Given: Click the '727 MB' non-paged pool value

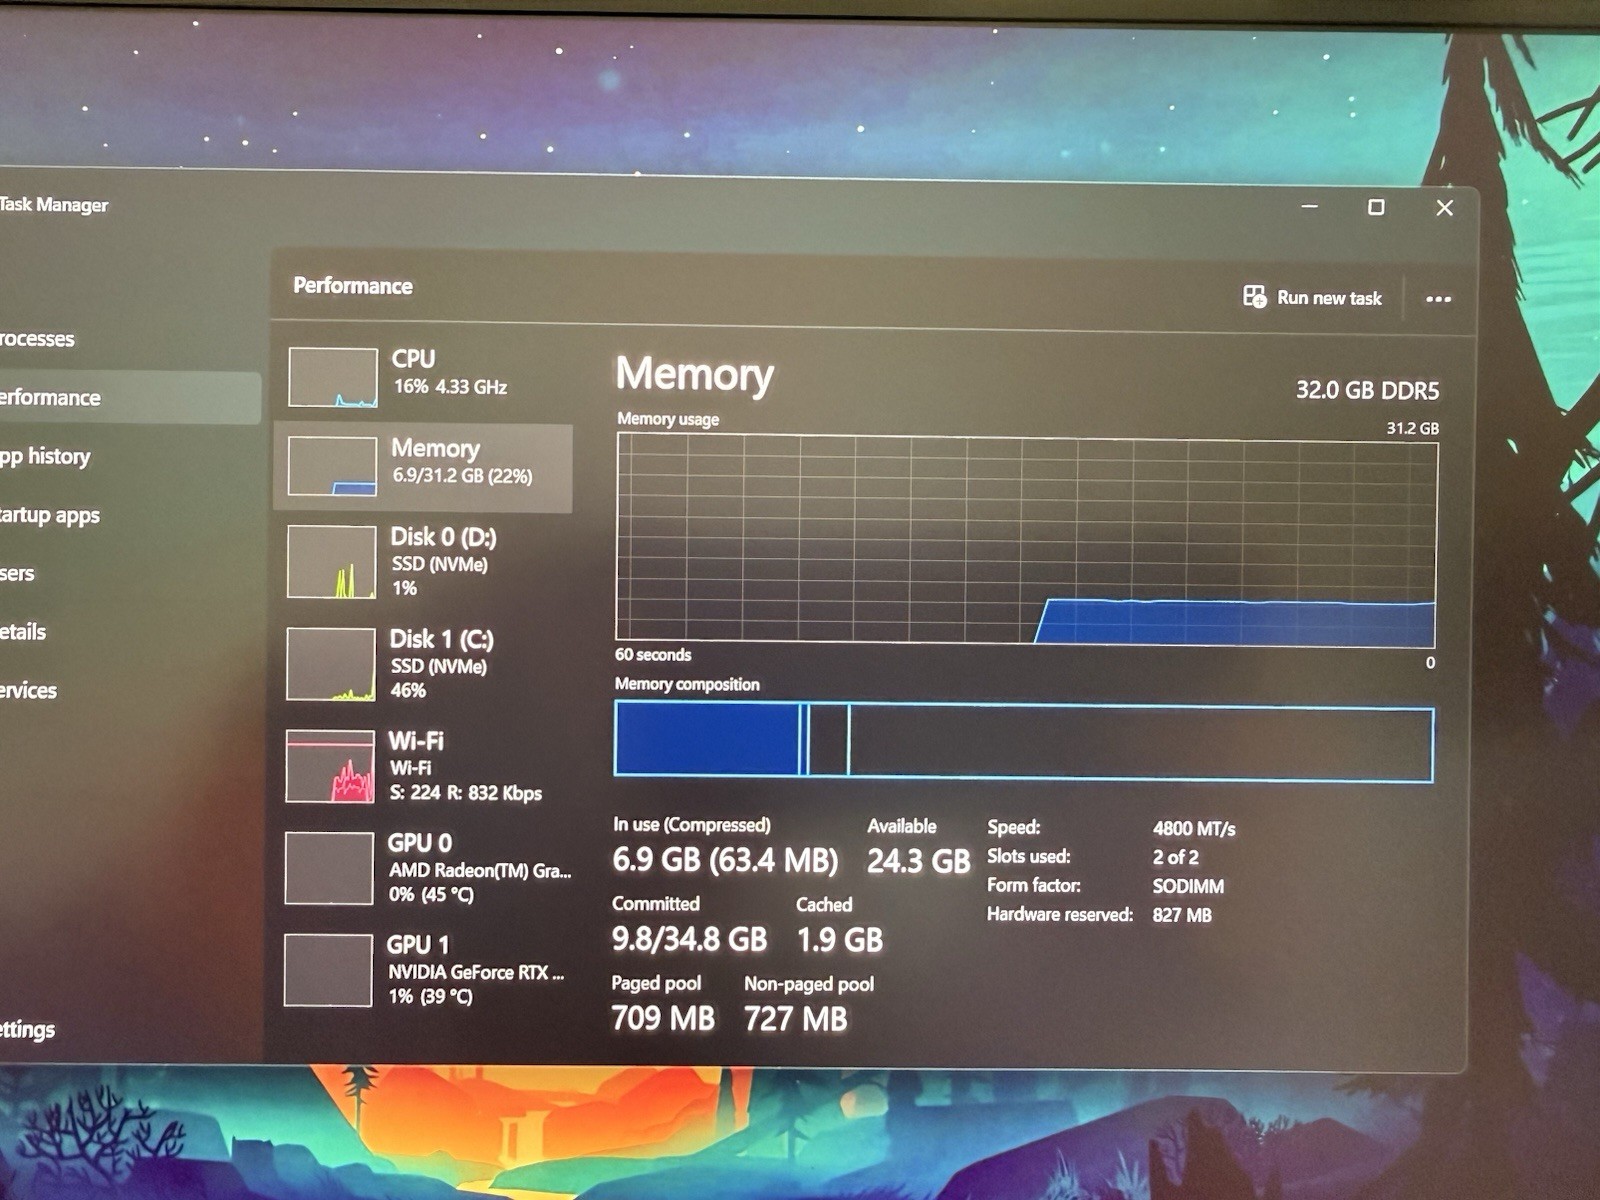Looking at the screenshot, I should click(795, 1019).
